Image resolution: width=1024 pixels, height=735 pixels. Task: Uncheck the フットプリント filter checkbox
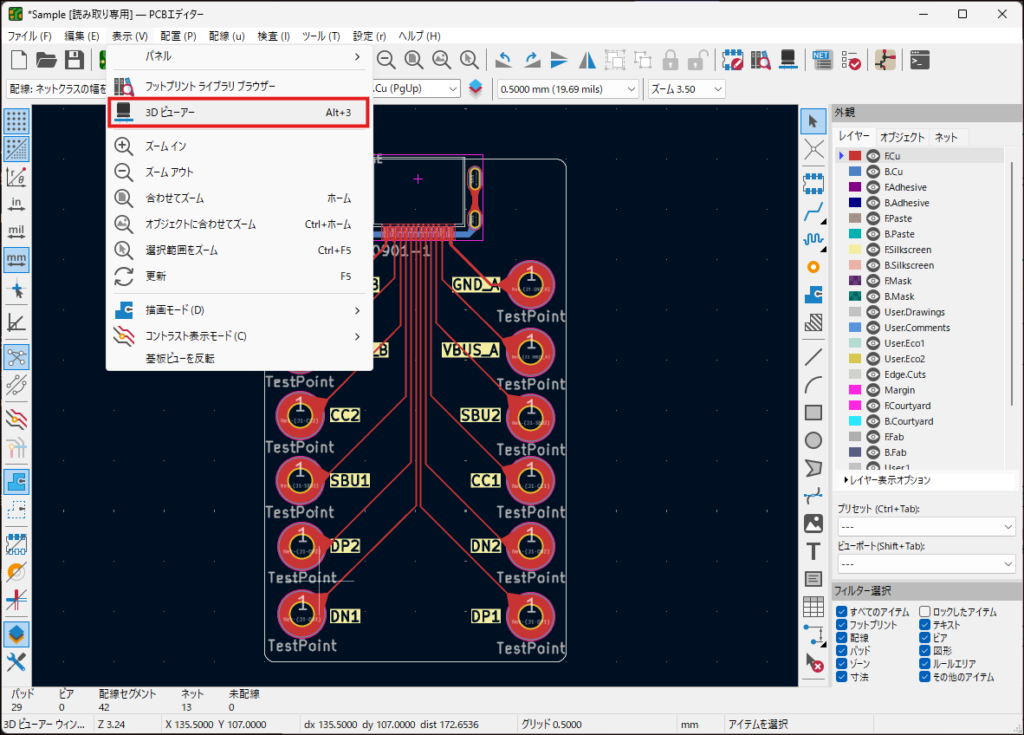tap(842, 625)
